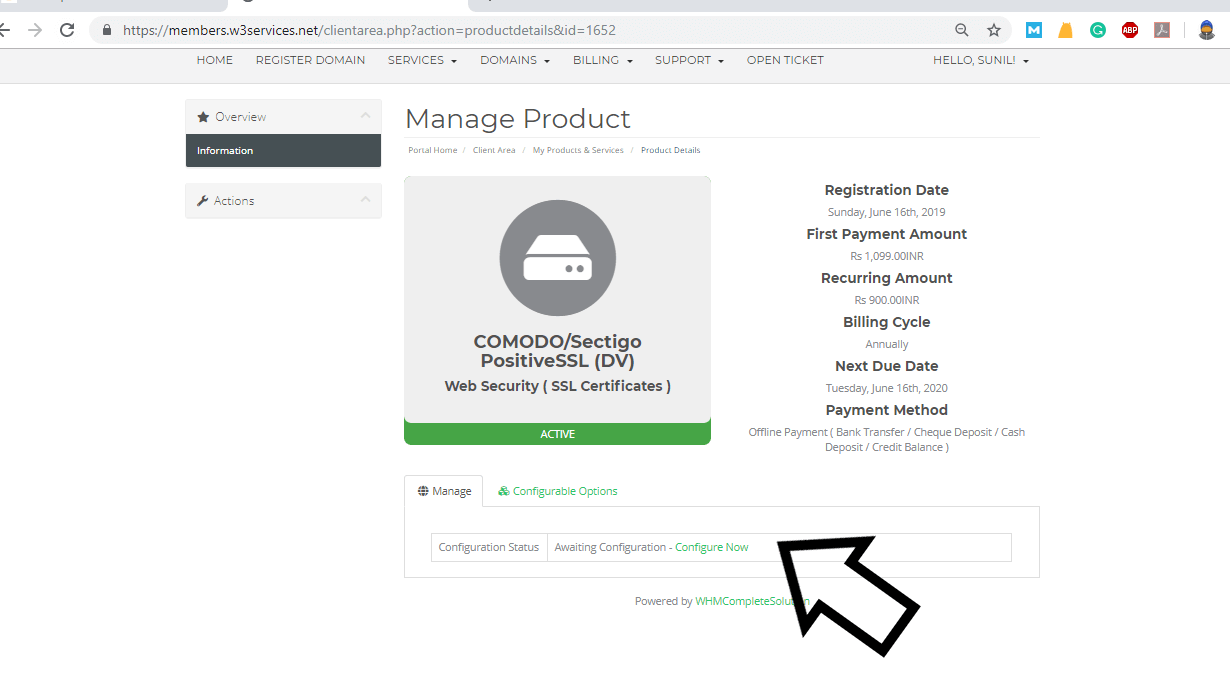The width and height of the screenshot is (1230, 676).
Task: Click the WHMCompleteSolution link
Action: [x=752, y=601]
